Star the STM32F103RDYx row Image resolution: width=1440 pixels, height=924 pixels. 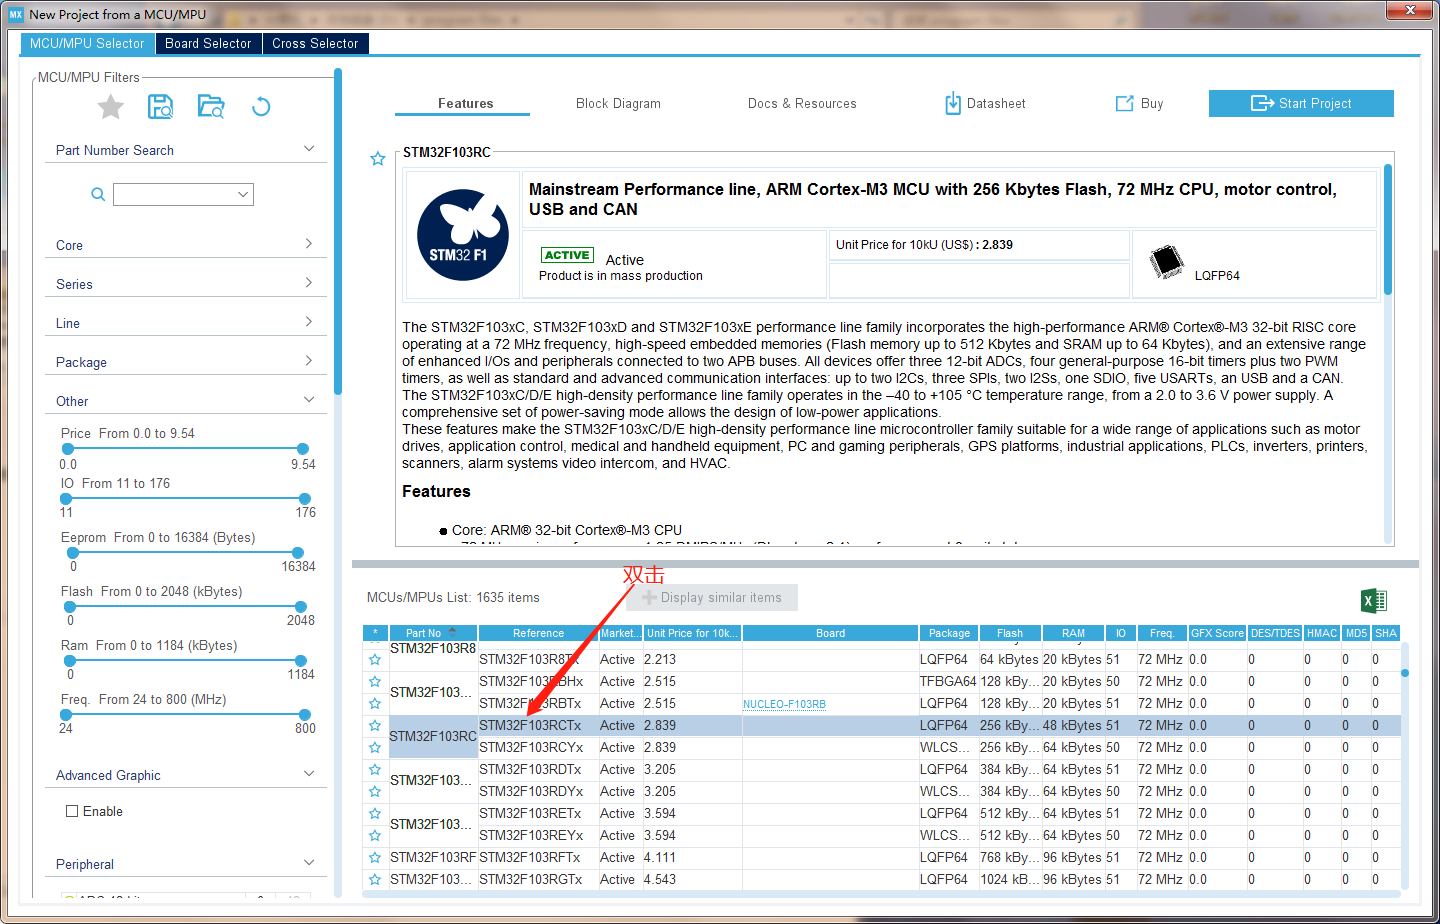(x=375, y=792)
